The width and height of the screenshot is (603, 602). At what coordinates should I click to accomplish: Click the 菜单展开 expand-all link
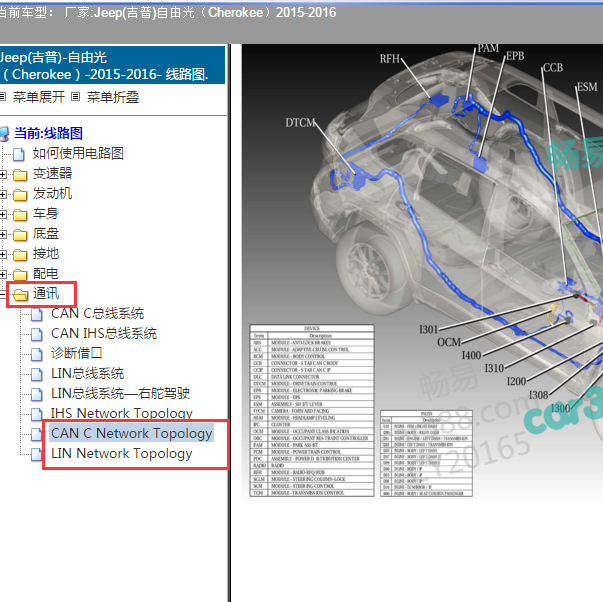tap(38, 97)
